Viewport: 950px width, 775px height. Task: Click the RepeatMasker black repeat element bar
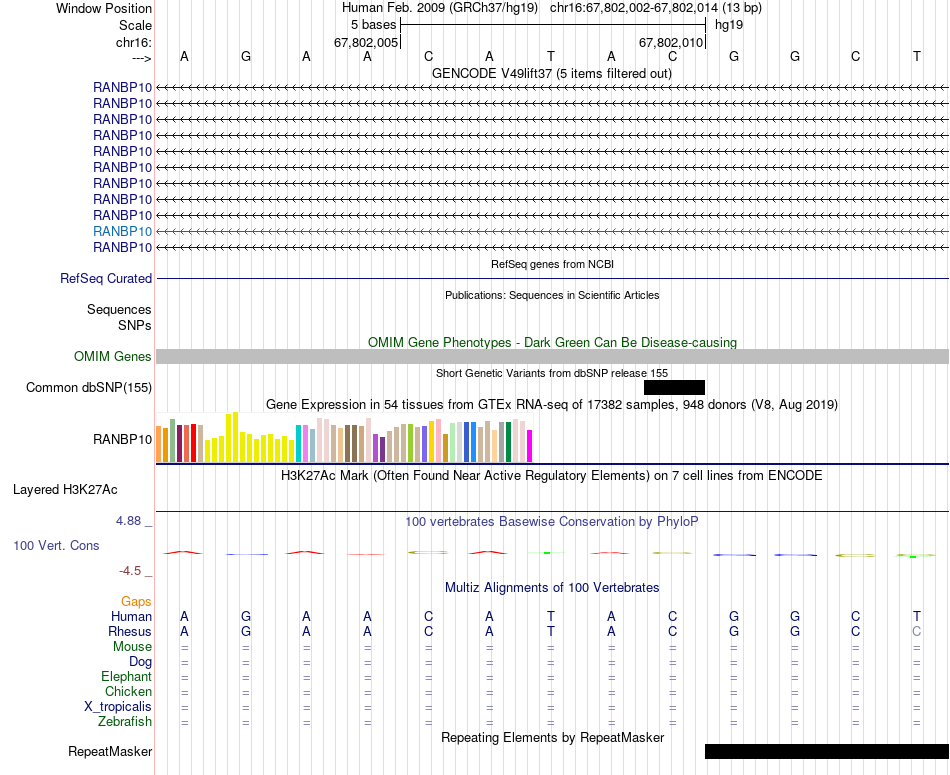tap(827, 751)
